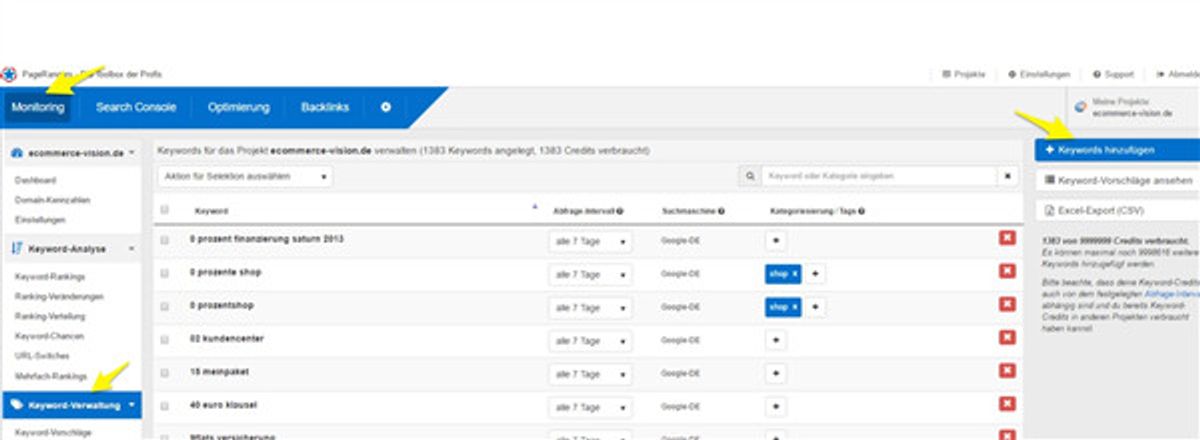Click 'Keywords hinzufügen' button
Viewport: 1200px width, 440px height.
click(1117, 149)
